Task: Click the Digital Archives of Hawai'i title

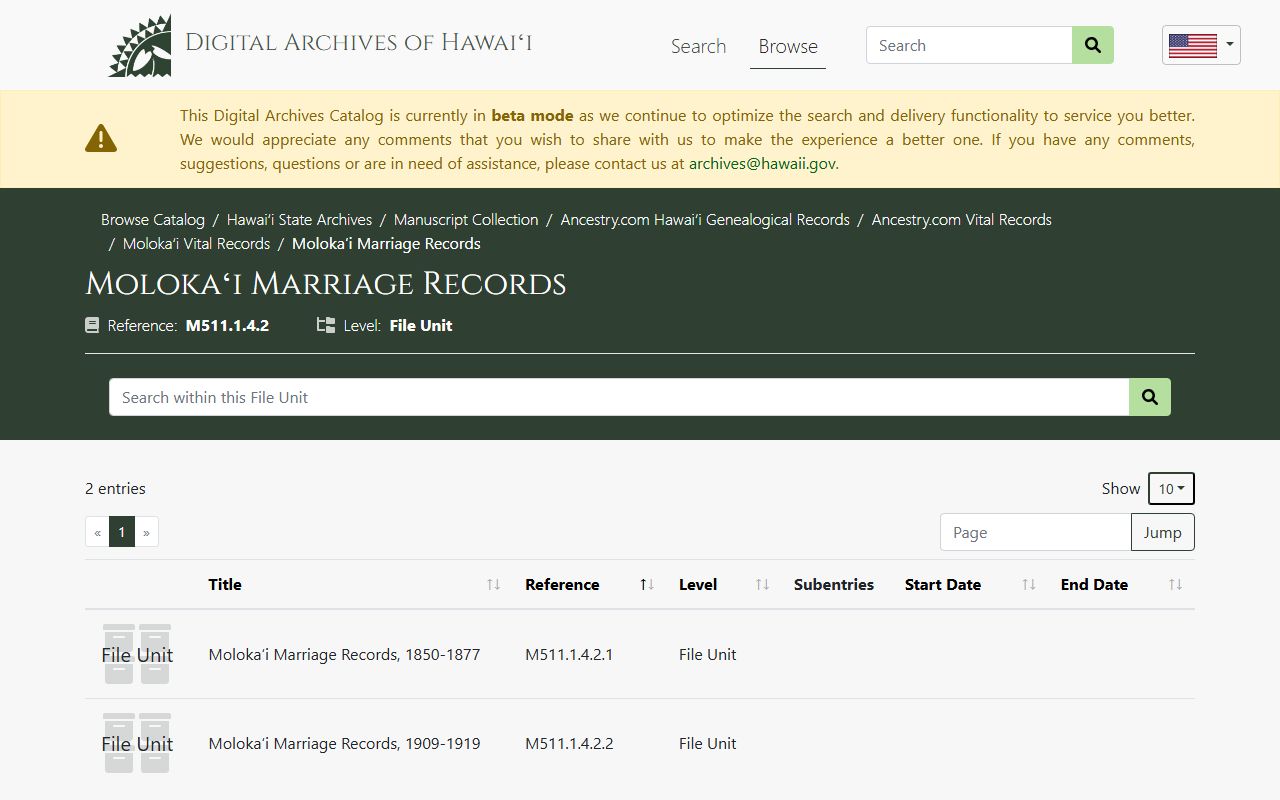Action: (x=358, y=42)
